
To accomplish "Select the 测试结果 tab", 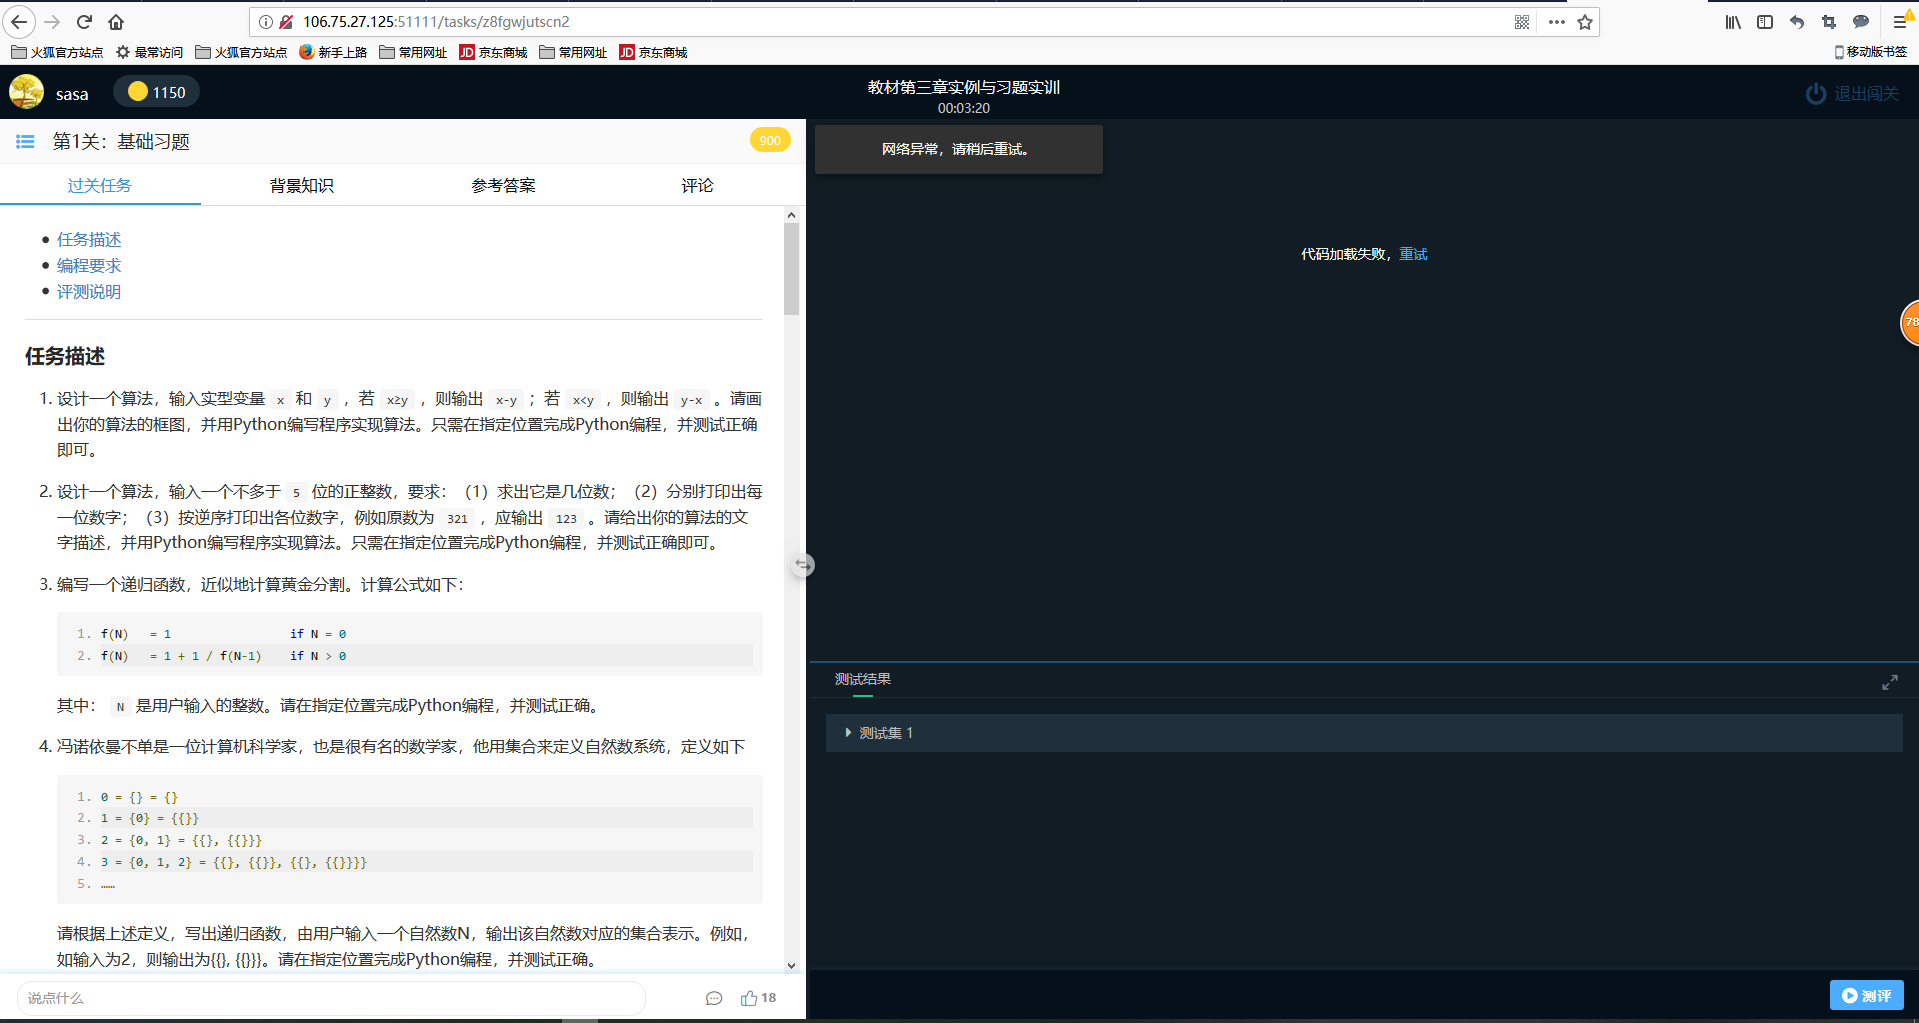I will tap(863, 680).
